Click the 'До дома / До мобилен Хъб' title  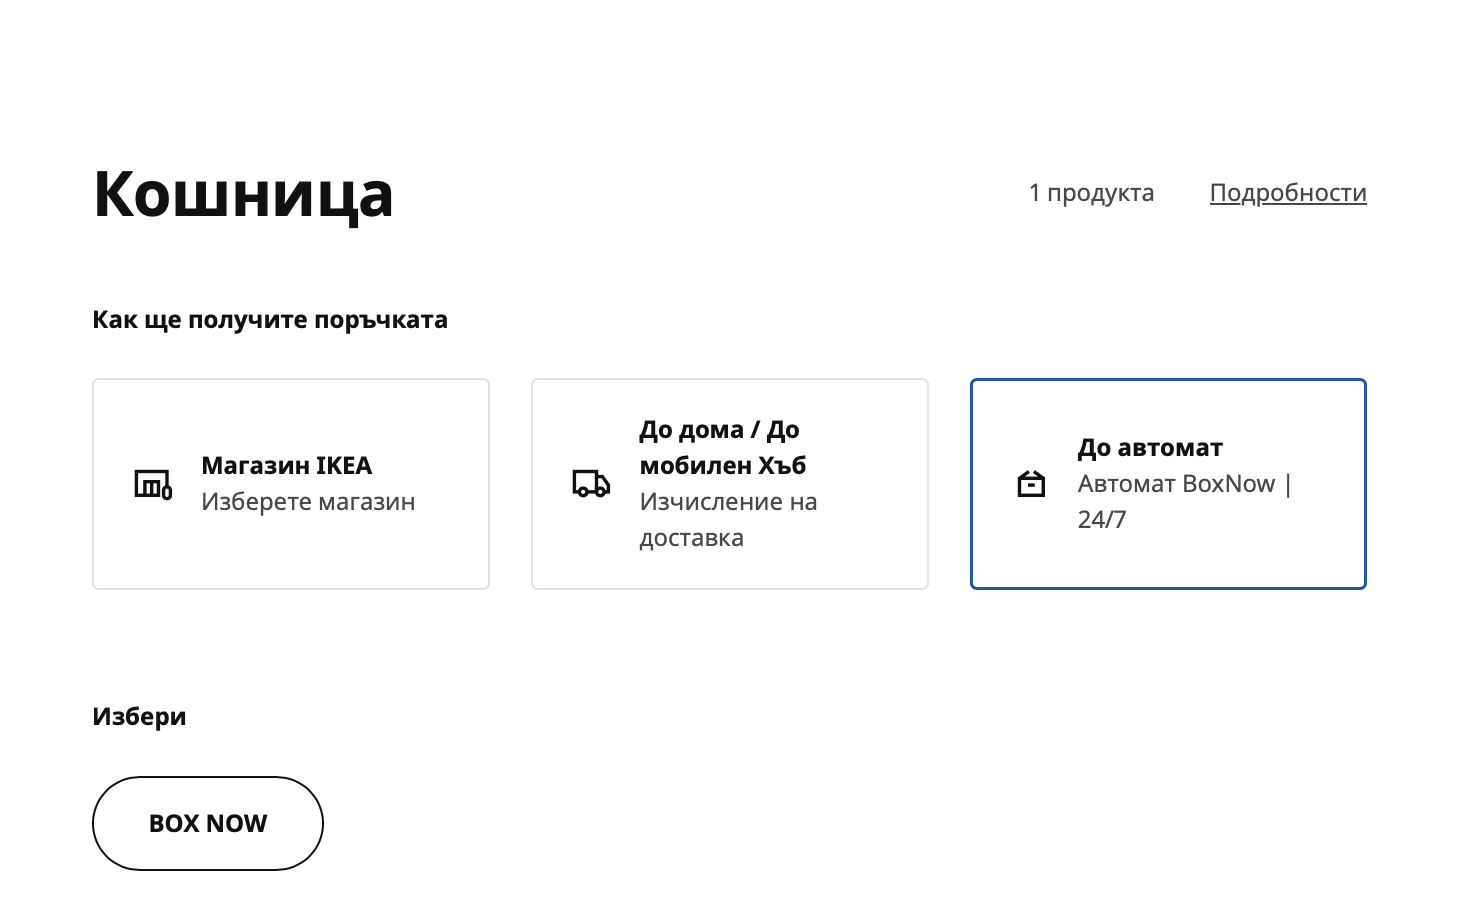coord(722,447)
